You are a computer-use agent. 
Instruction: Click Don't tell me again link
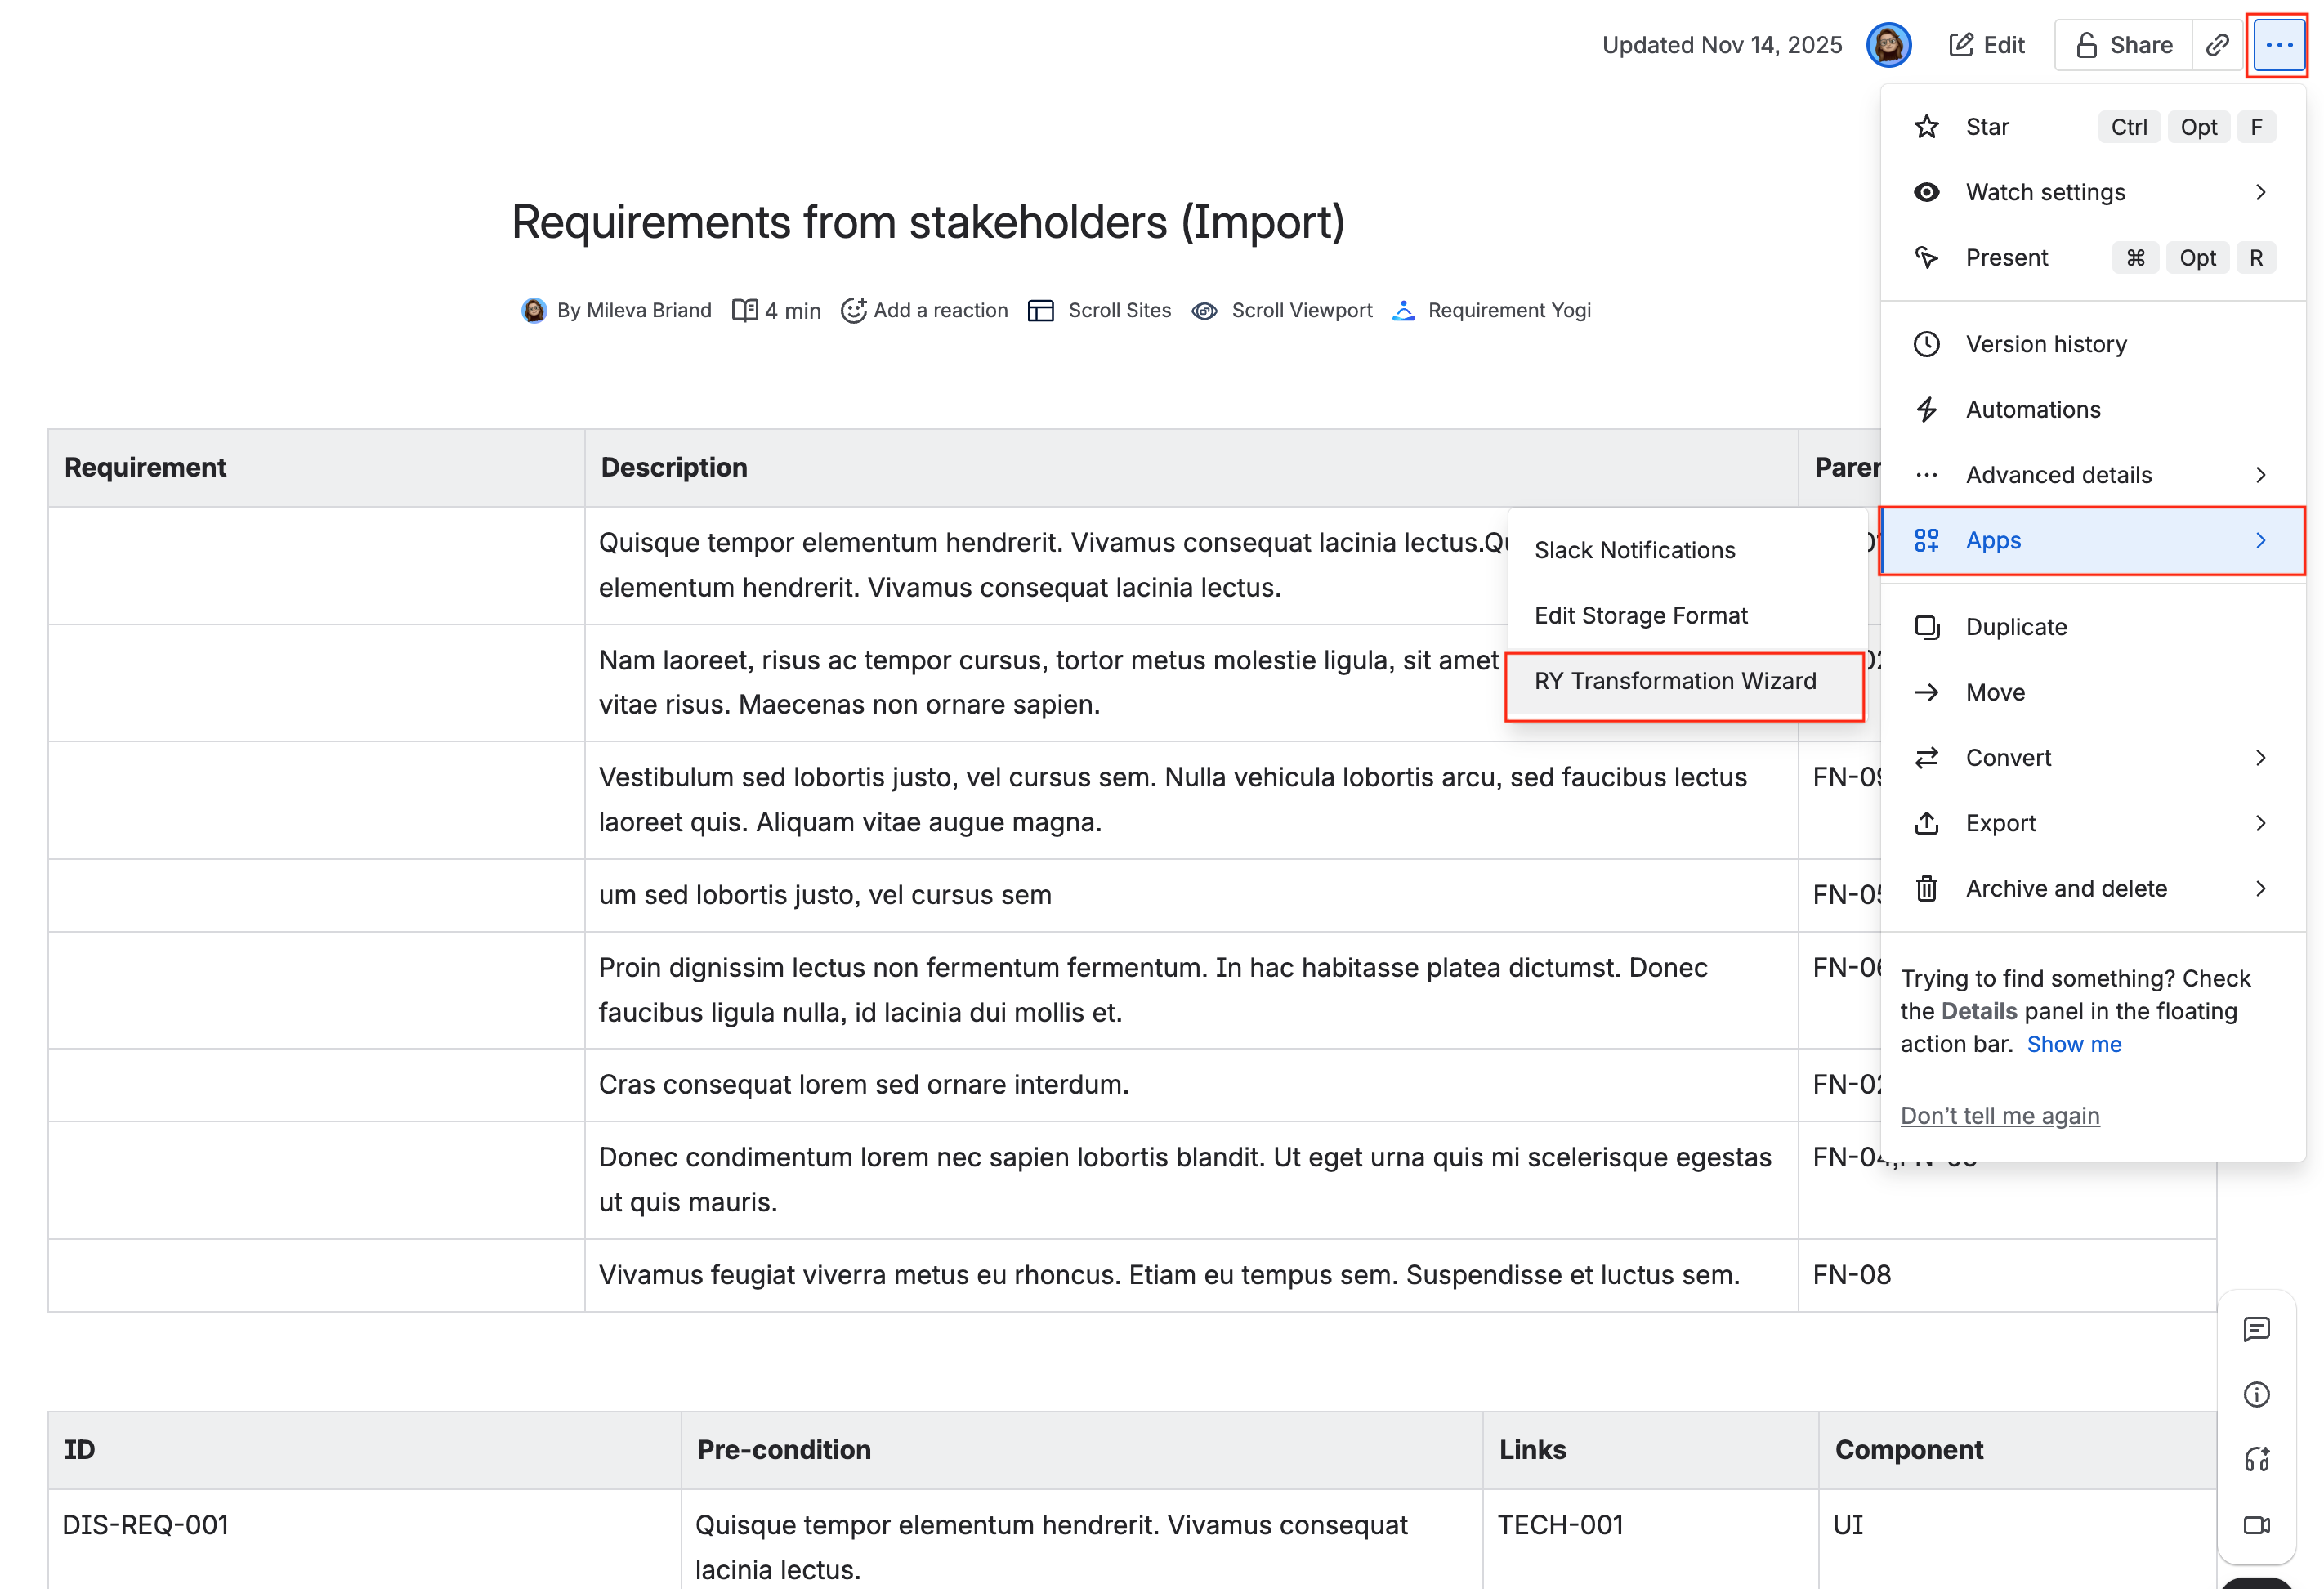1999,1115
